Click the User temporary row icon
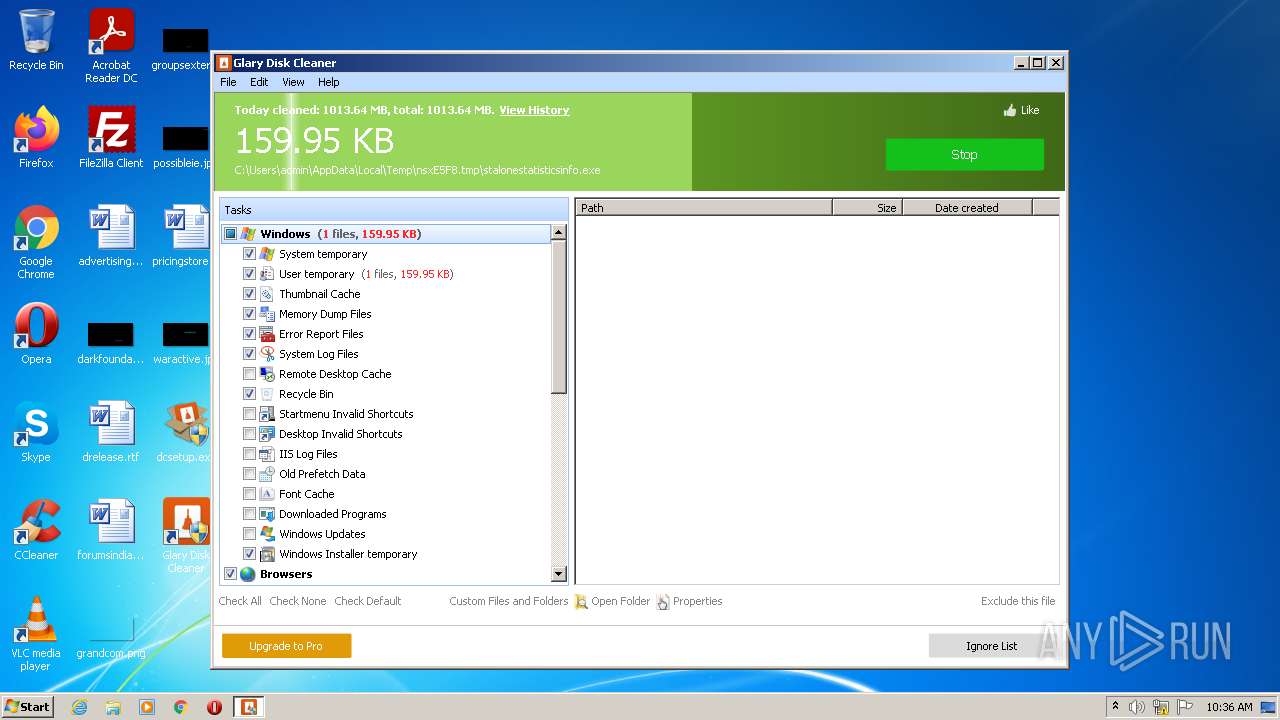 coord(267,274)
